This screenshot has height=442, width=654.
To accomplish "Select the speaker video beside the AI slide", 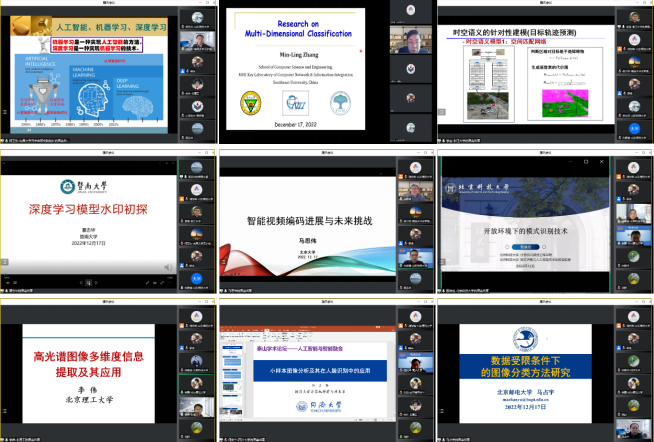I will point(197,43).
